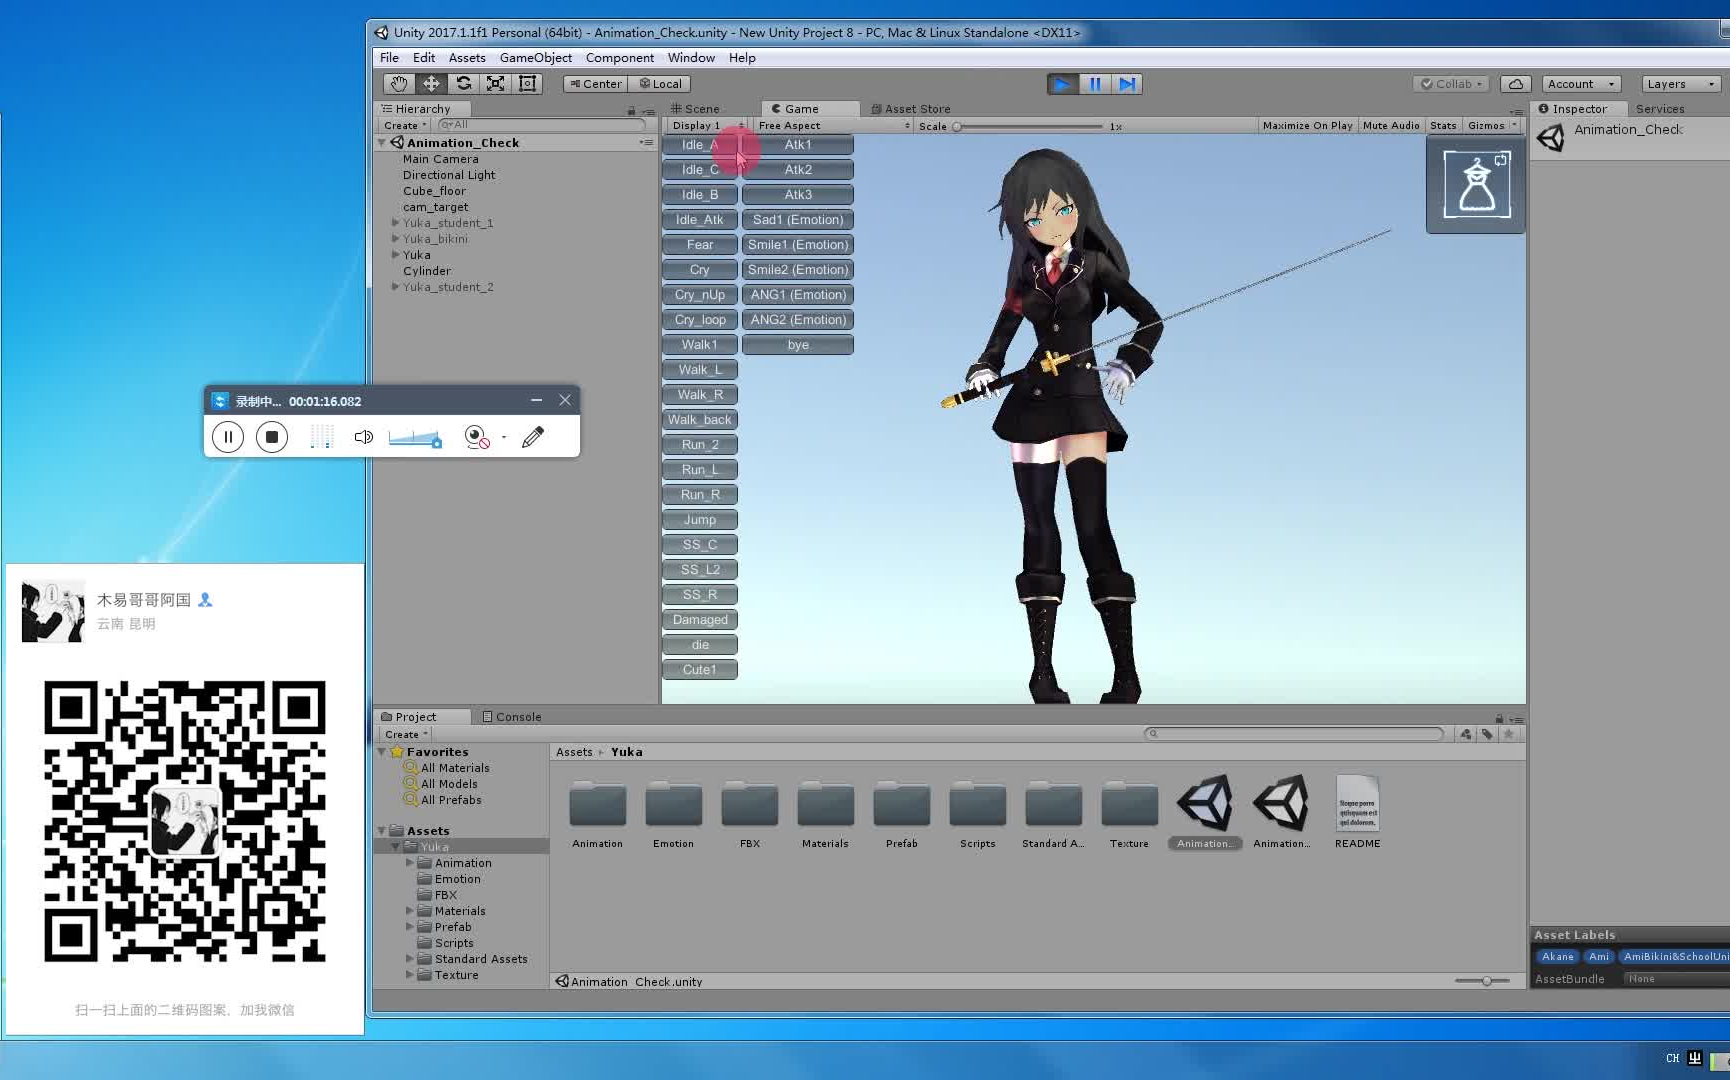
Task: Switch to the Scene tab
Action: [700, 108]
